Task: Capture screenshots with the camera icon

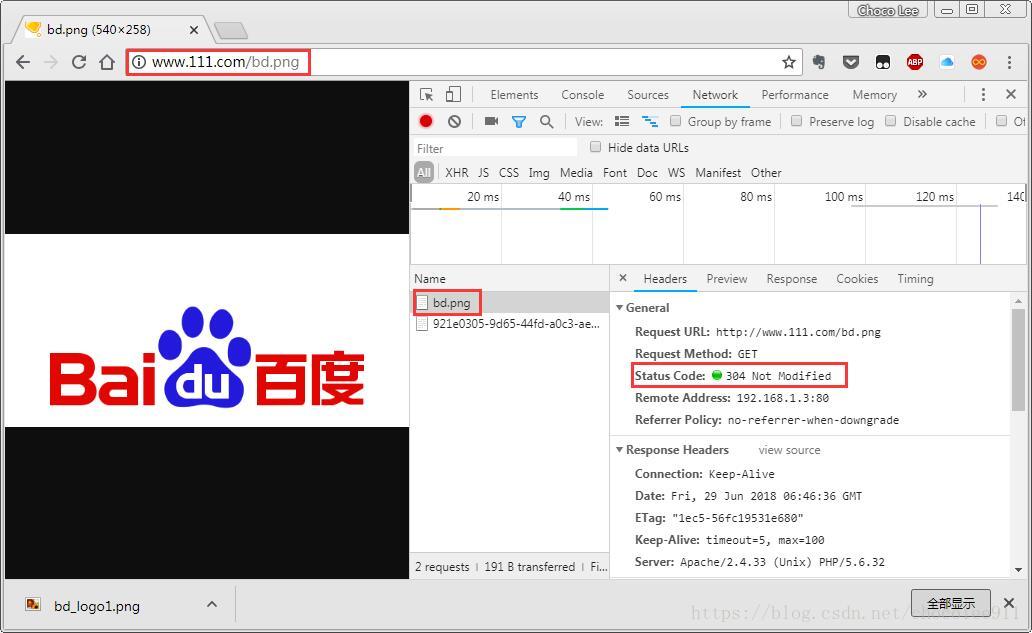Action: tap(491, 121)
